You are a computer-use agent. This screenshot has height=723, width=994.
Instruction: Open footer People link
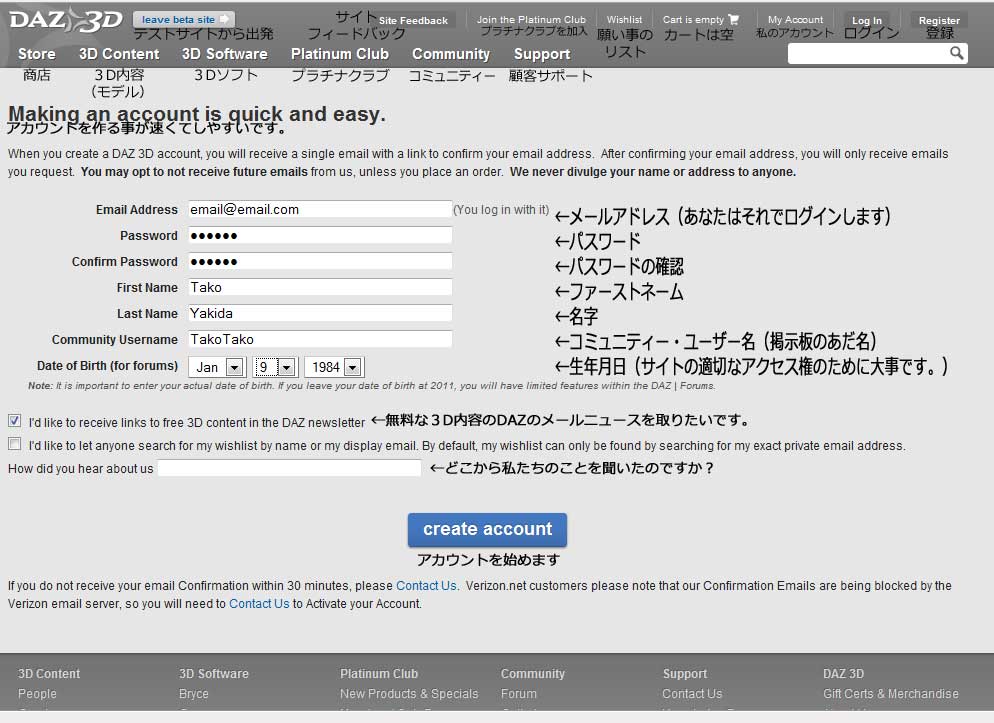pos(37,694)
